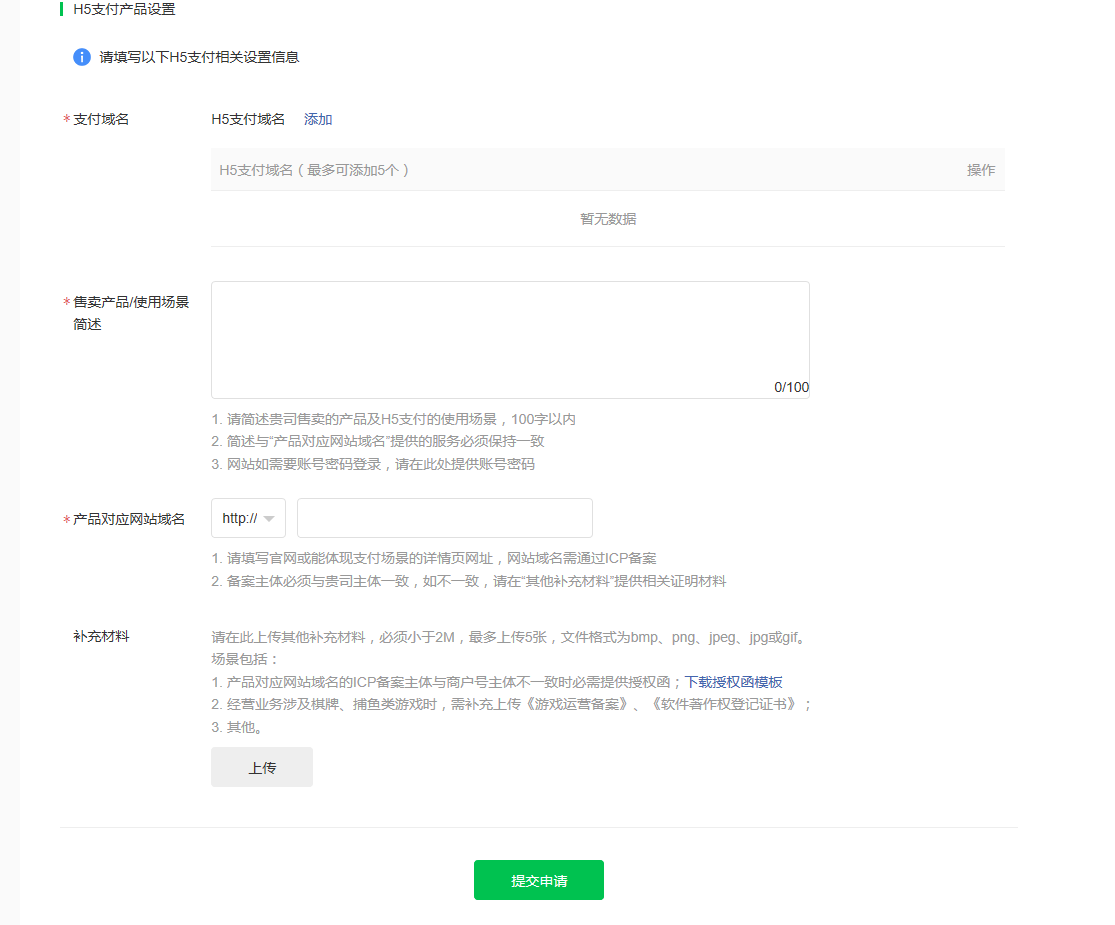Image resolution: width=1115 pixels, height=925 pixels.
Task: Click the 操作 column header
Action: (983, 169)
